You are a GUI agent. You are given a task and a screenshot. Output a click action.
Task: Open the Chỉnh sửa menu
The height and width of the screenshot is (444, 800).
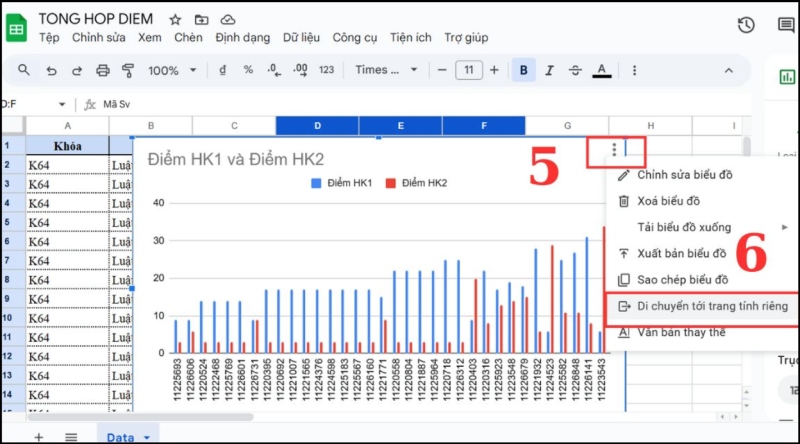click(x=98, y=37)
